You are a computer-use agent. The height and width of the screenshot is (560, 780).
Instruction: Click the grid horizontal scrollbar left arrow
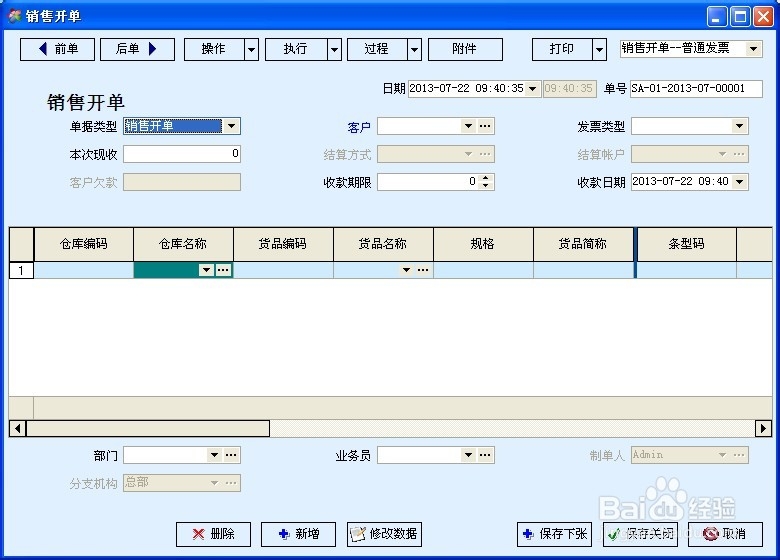click(x=17, y=428)
